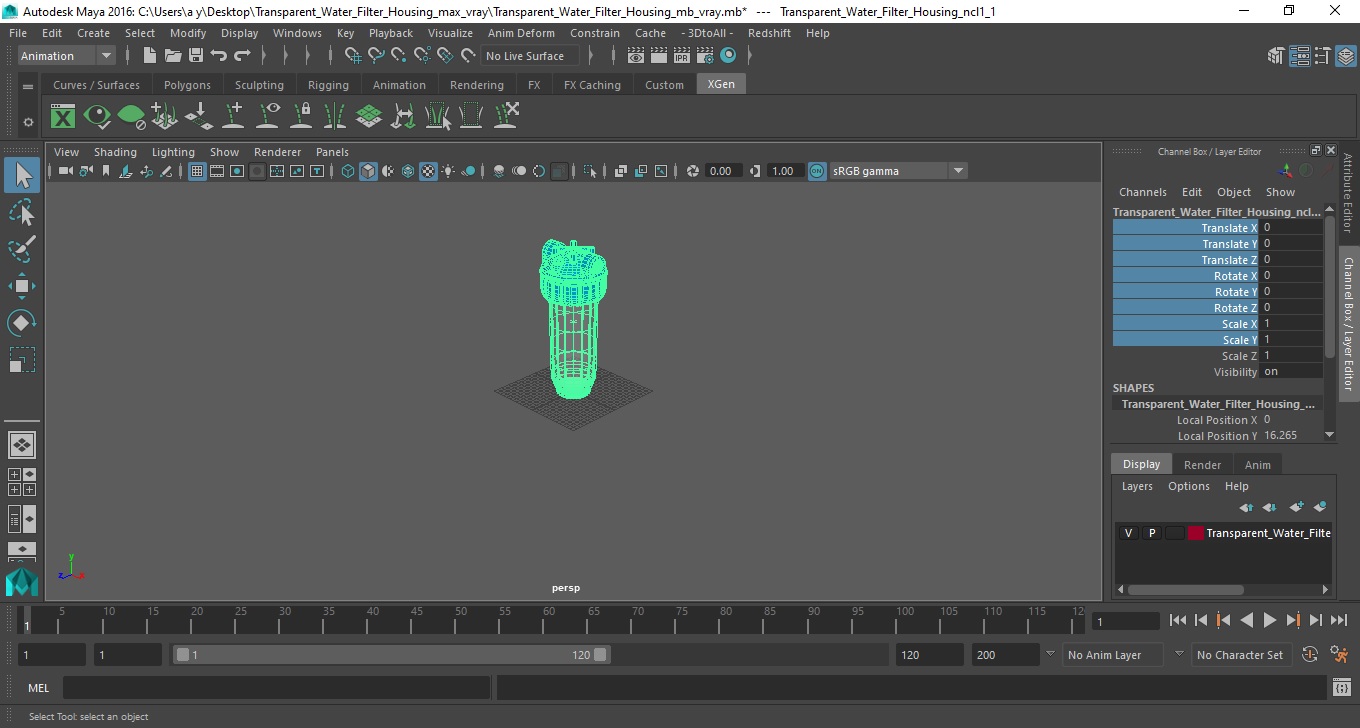
Task: Choose the Rotate tool in toolbox
Action: coord(22,323)
